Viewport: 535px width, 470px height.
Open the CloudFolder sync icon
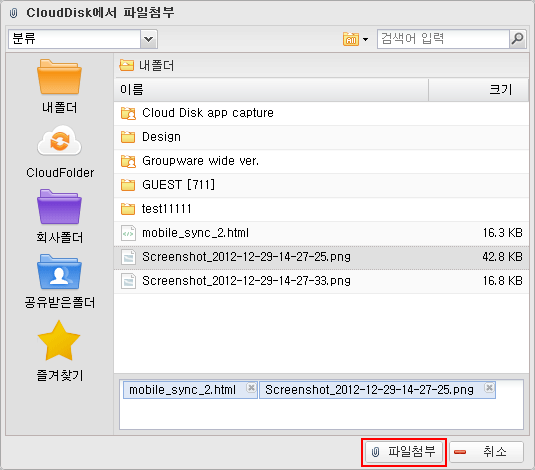coord(59,141)
